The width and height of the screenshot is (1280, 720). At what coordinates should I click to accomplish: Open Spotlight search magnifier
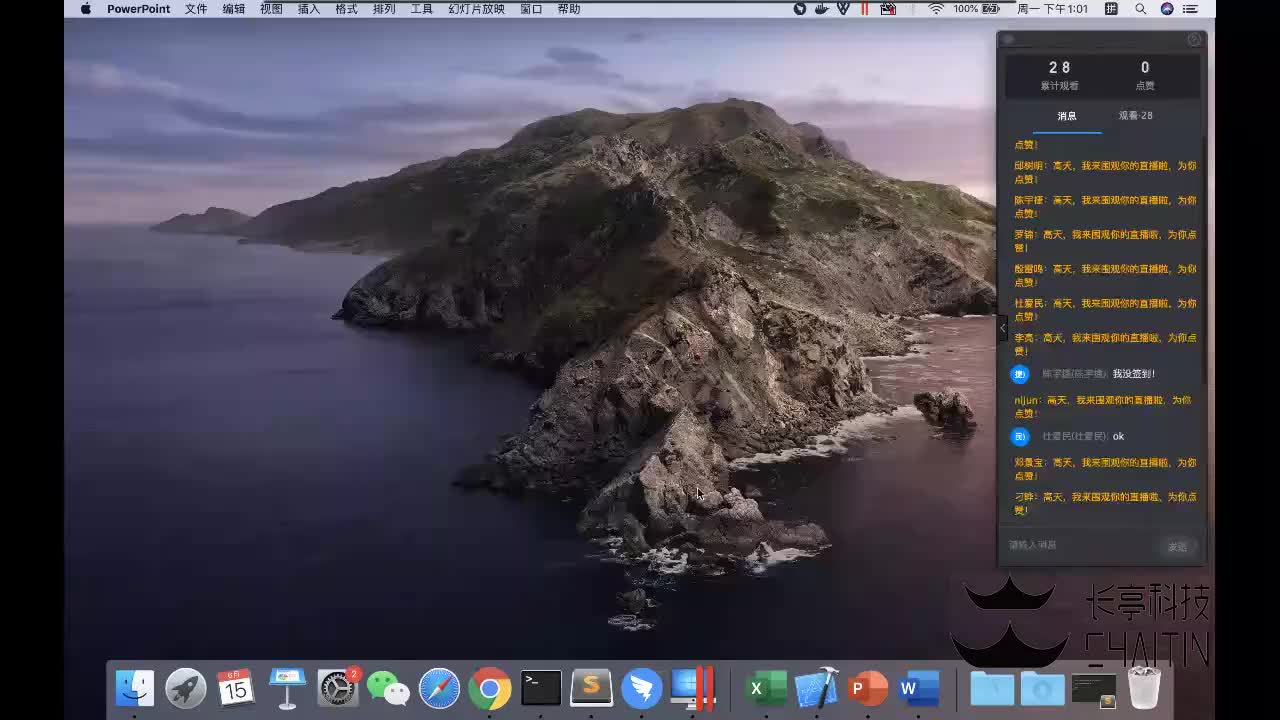pyautogui.click(x=1140, y=9)
